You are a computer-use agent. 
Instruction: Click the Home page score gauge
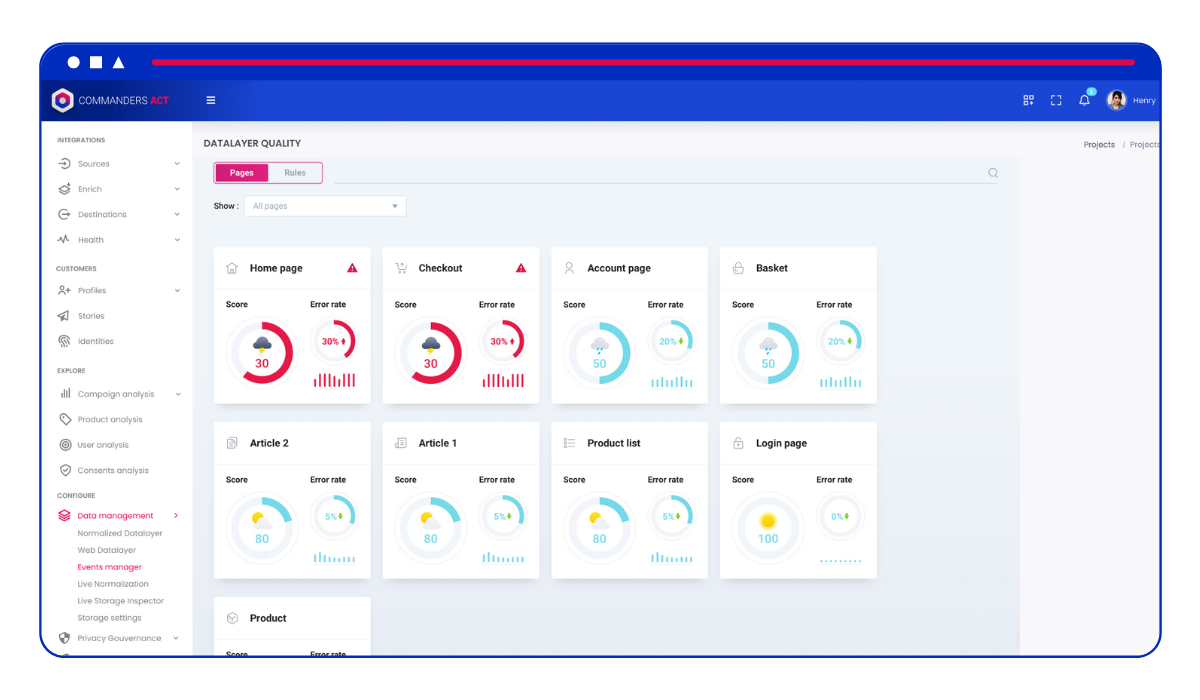click(x=262, y=352)
